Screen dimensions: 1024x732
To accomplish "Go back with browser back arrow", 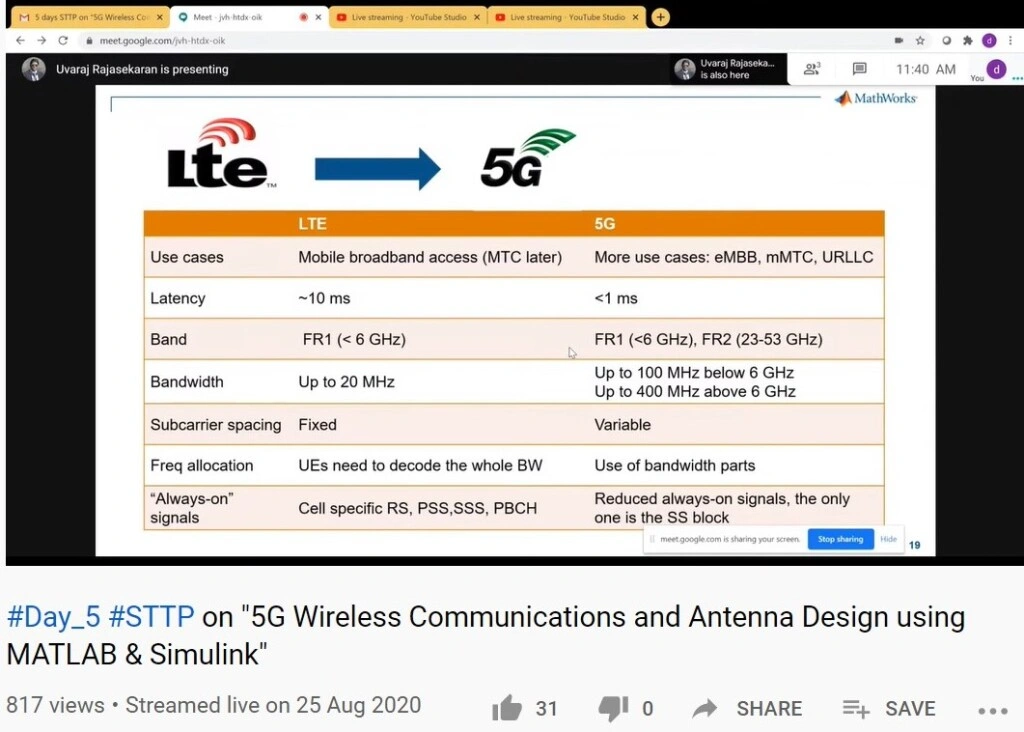I will pyautogui.click(x=20, y=40).
